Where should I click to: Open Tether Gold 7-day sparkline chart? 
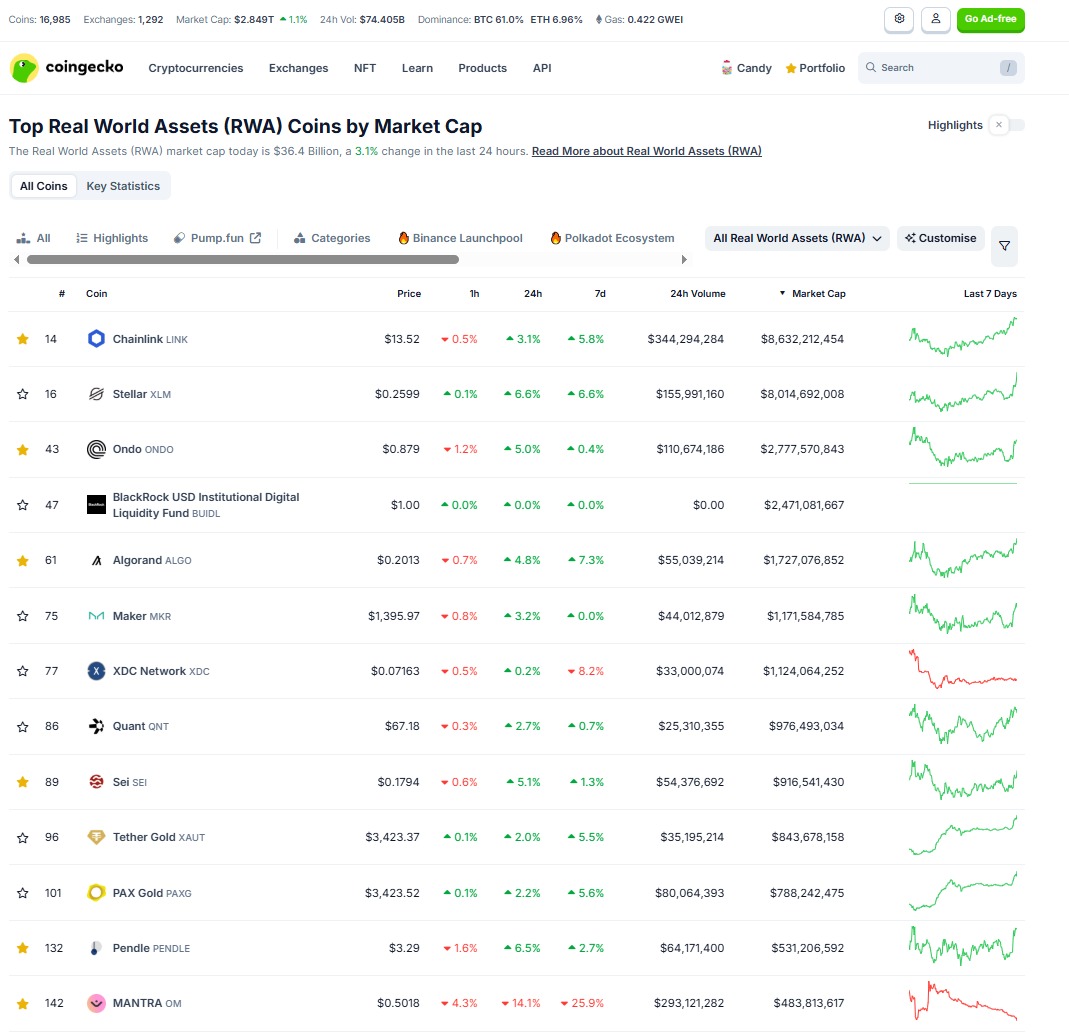(x=963, y=836)
